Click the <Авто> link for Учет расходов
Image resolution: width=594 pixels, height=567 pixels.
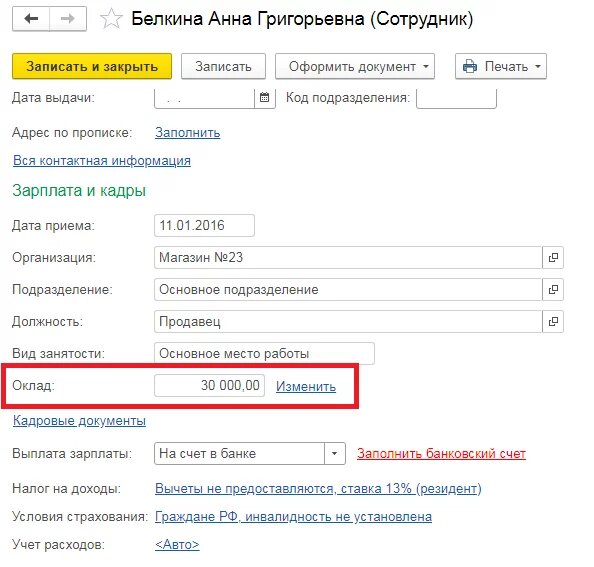(x=177, y=545)
